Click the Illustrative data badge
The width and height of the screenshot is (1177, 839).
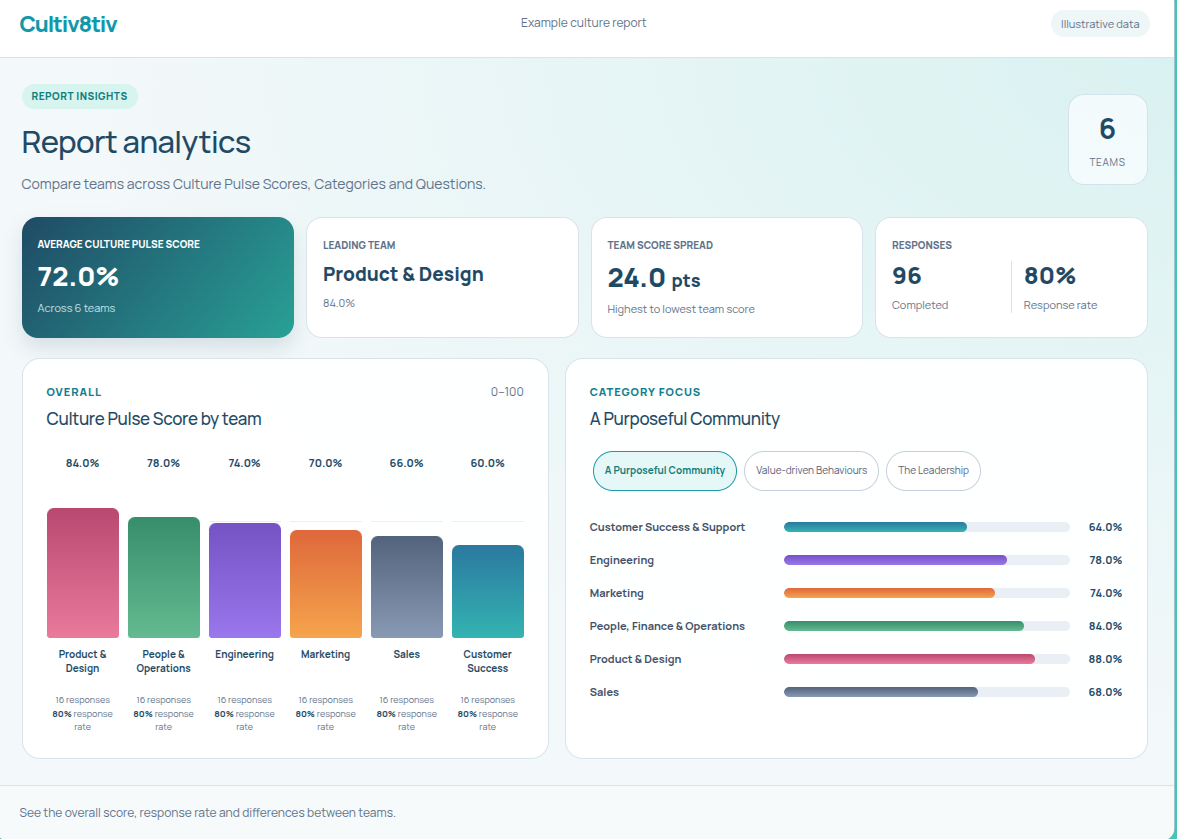[1100, 24]
